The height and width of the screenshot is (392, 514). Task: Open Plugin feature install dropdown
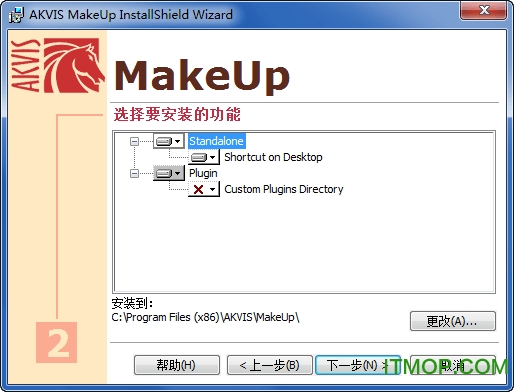point(169,173)
